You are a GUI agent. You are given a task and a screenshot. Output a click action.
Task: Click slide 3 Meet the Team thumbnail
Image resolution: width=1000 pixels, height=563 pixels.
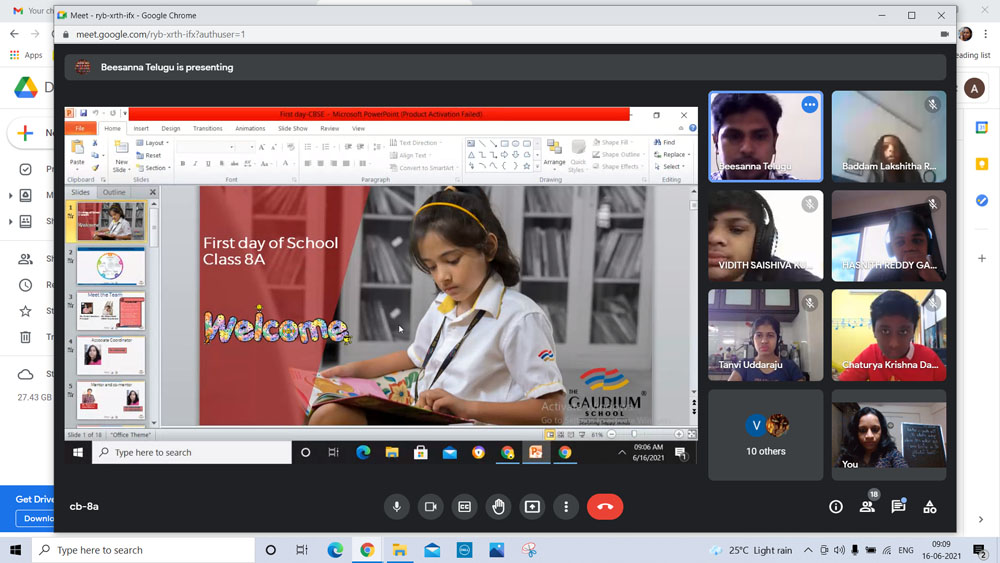pos(111,311)
